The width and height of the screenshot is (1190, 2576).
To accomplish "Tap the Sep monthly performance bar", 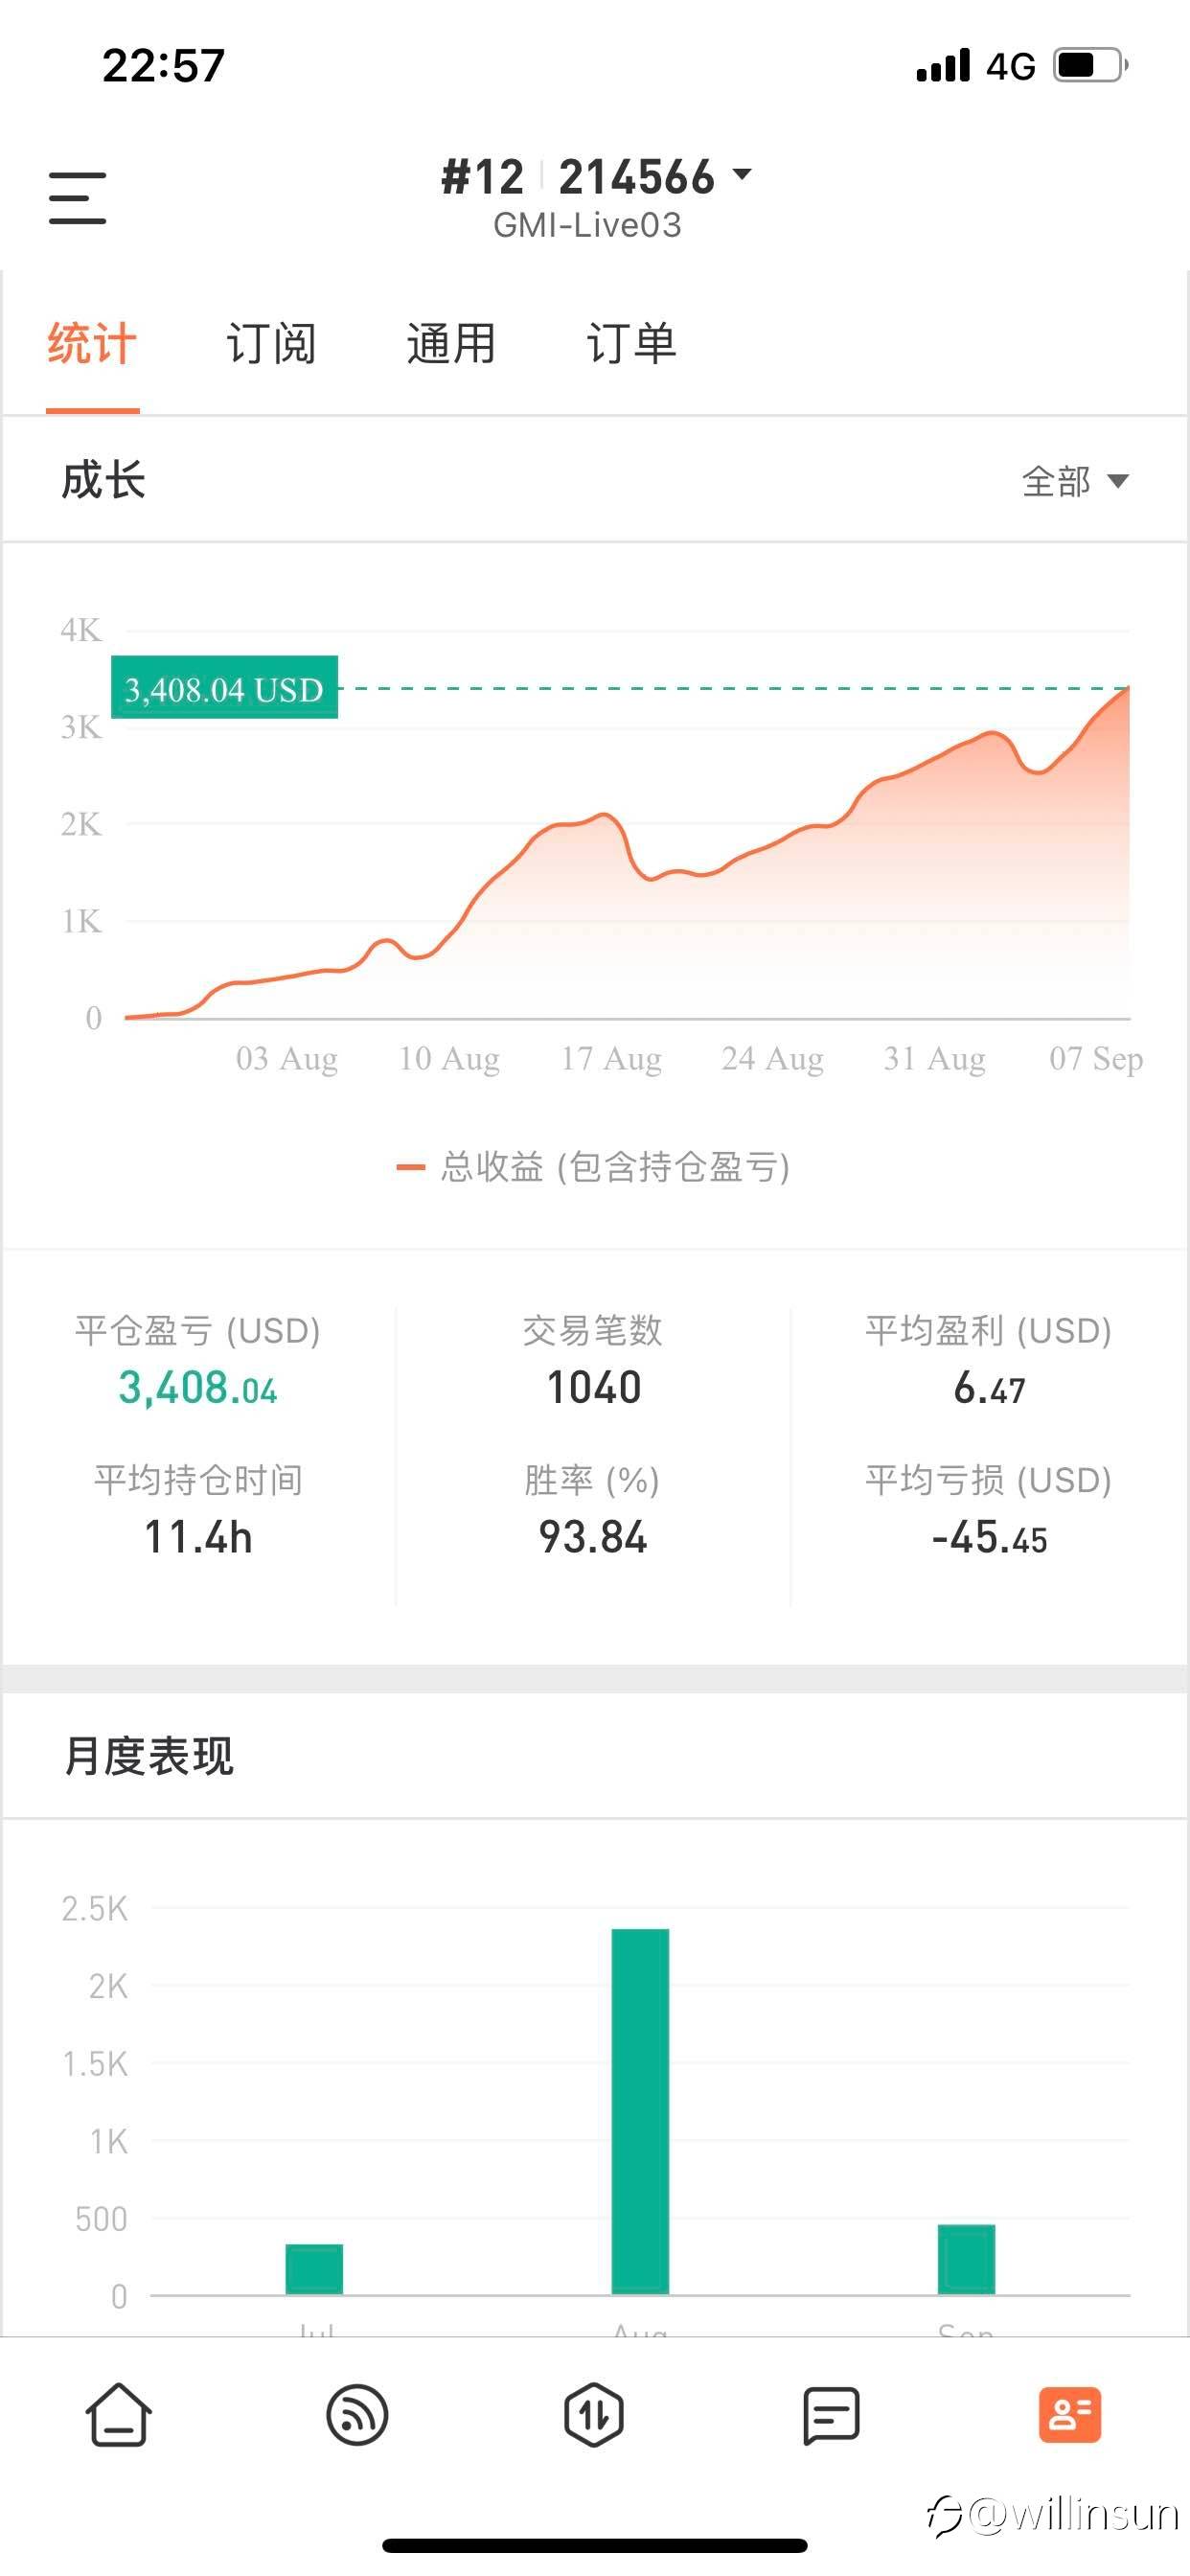I will pos(966,2259).
